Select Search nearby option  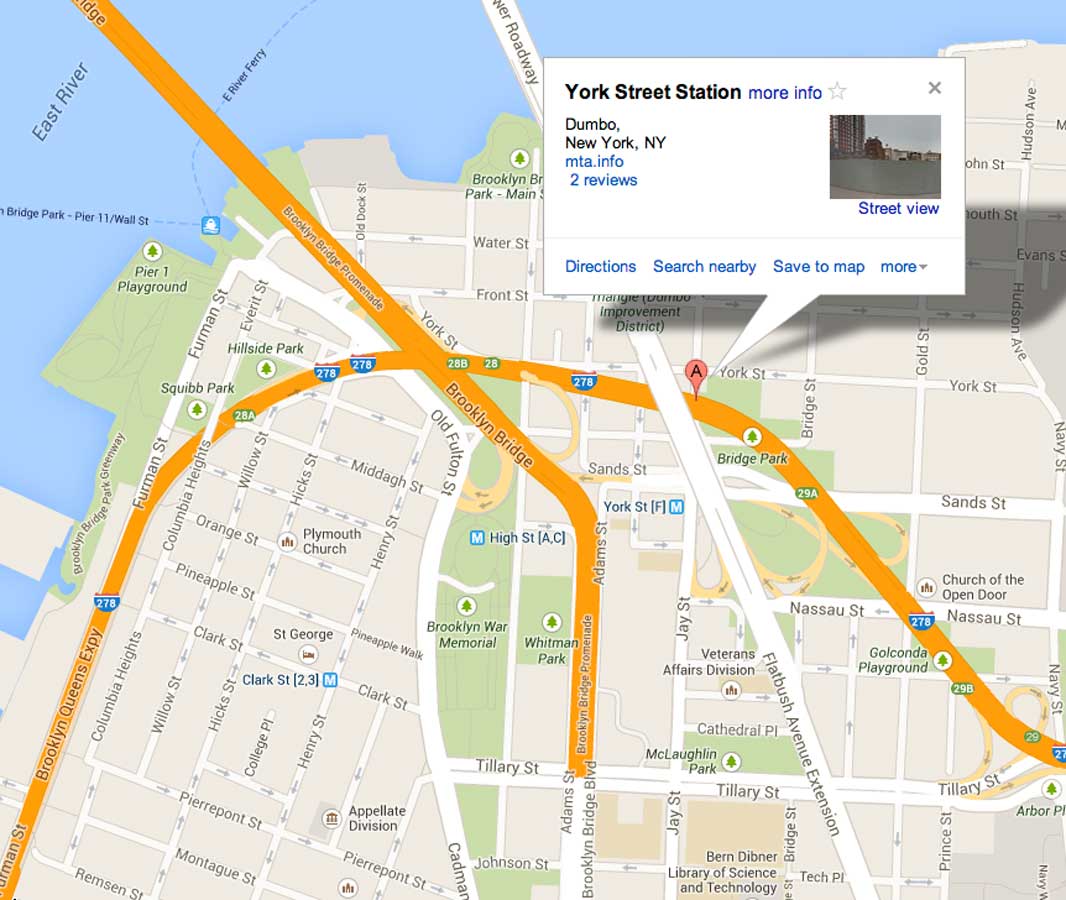coord(704,266)
